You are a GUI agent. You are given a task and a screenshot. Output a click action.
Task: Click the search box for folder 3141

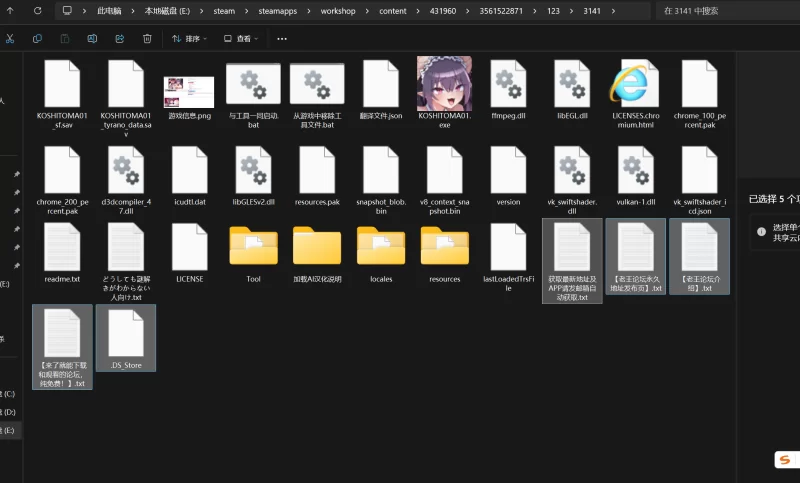729,11
